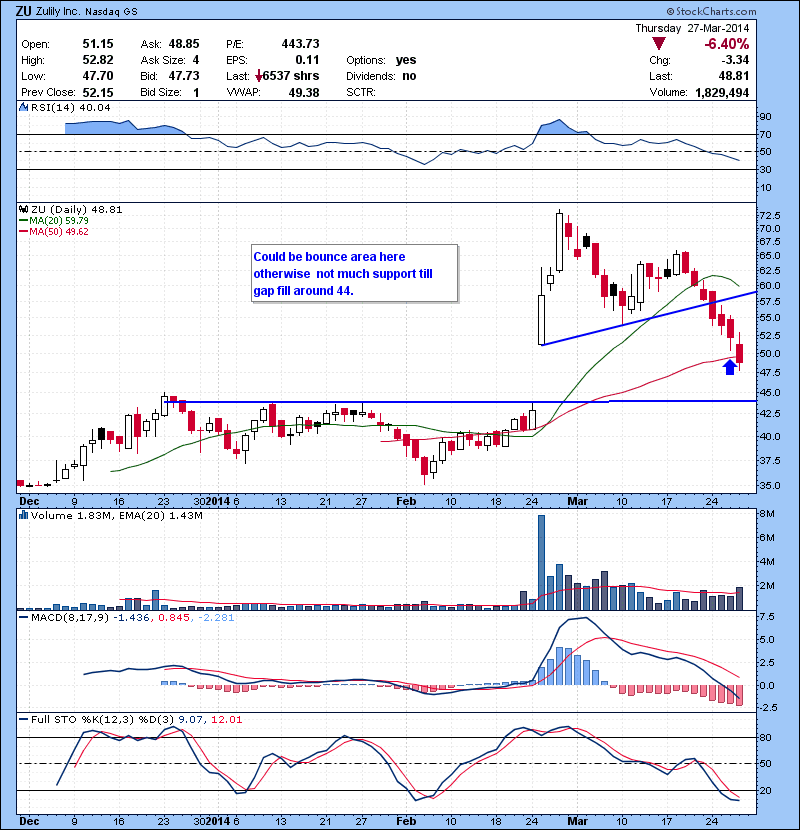Click the volume bars icon beside Volume label
This screenshot has height=830, width=800.
coord(23,515)
